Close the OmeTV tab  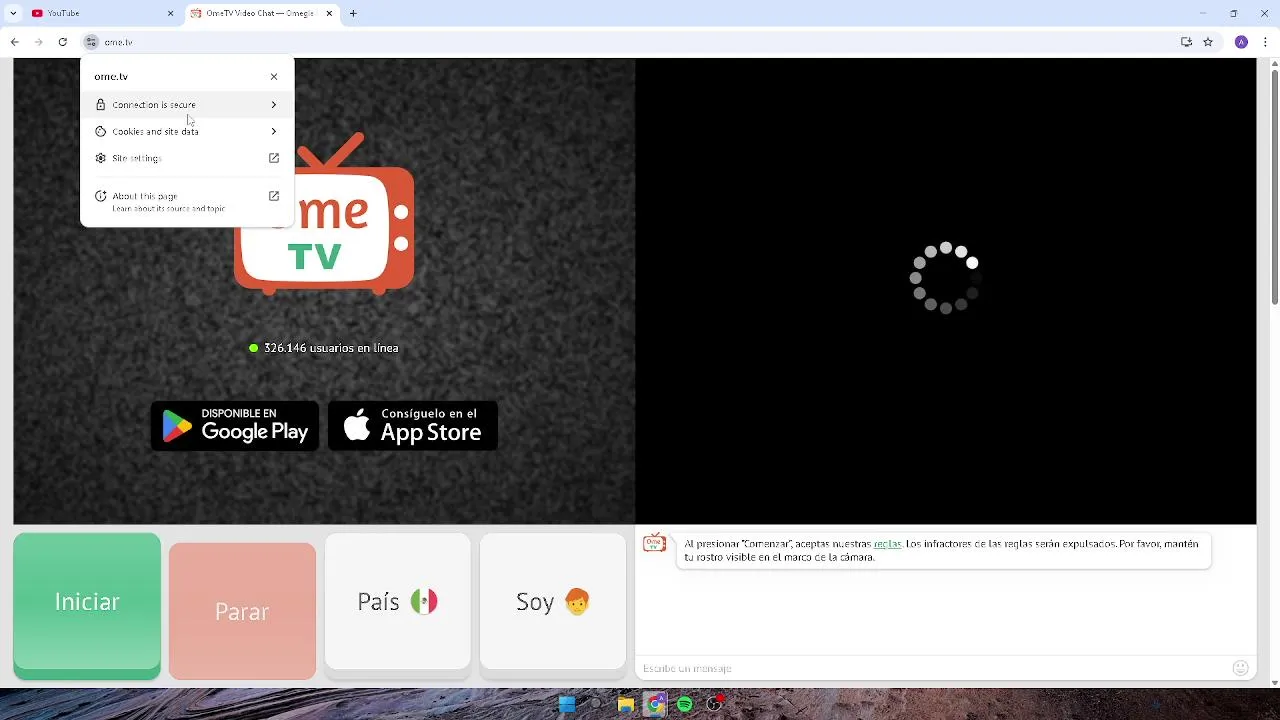click(x=329, y=13)
